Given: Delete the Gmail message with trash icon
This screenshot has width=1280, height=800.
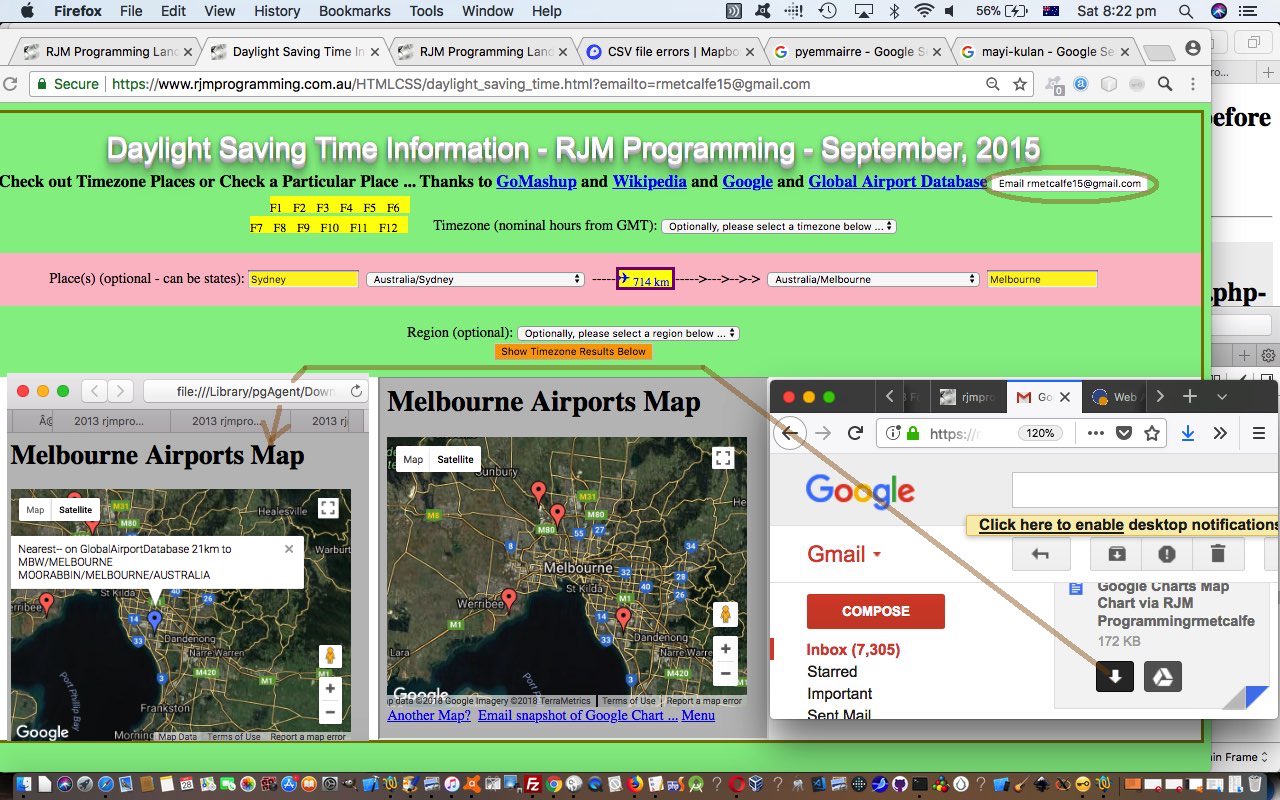Looking at the screenshot, I should (1217, 553).
